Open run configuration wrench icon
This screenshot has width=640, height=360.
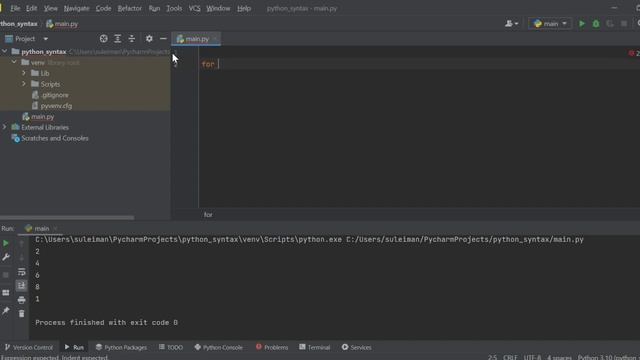[6, 257]
